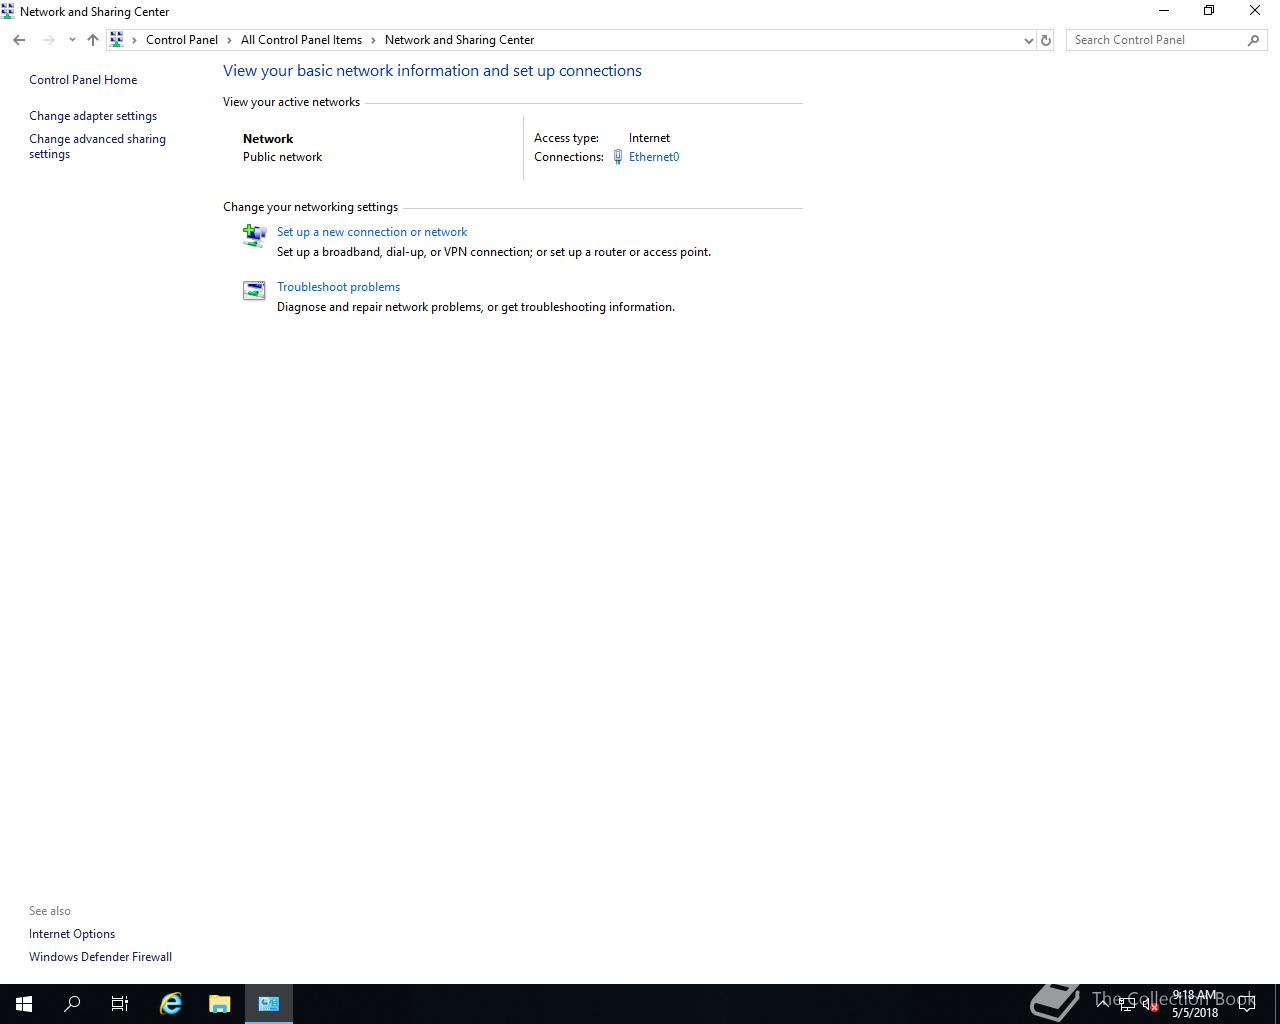The image size is (1280, 1024).
Task: Open File Explorer from taskbar
Action: 219,1004
